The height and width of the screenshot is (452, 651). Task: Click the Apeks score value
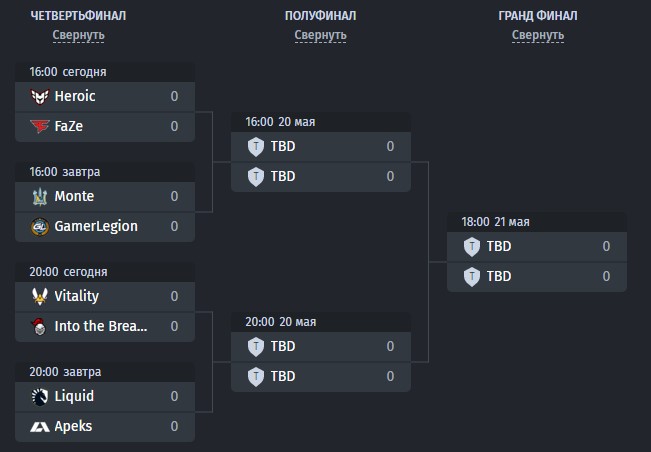click(x=174, y=427)
